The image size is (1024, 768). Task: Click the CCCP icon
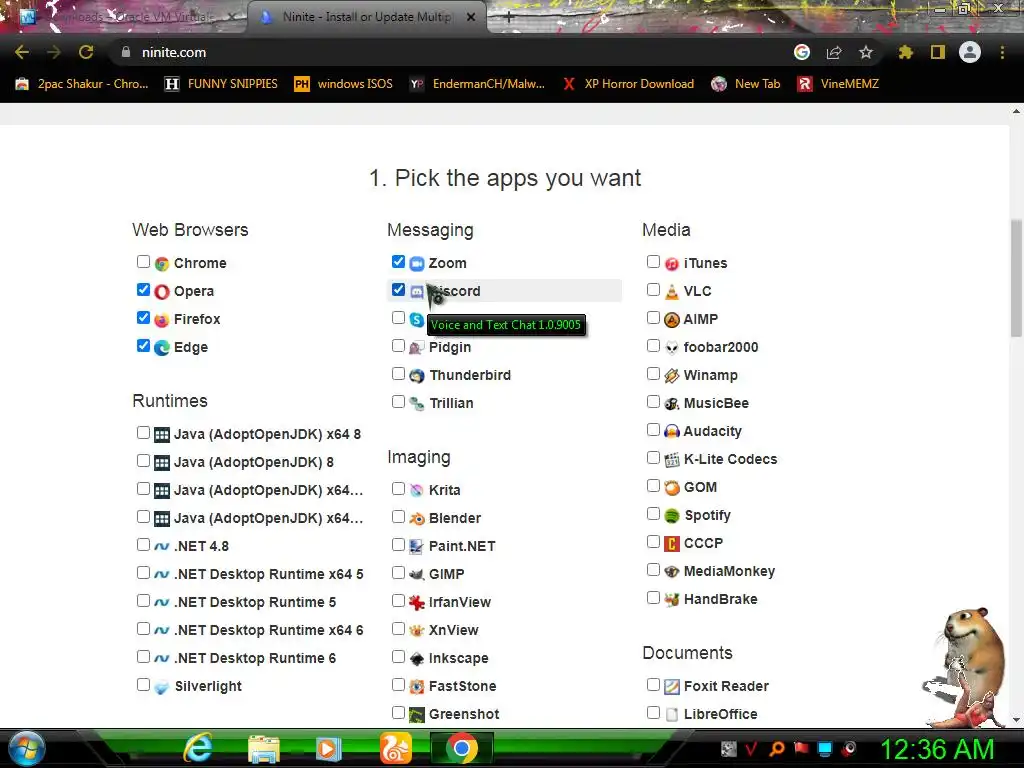point(672,543)
